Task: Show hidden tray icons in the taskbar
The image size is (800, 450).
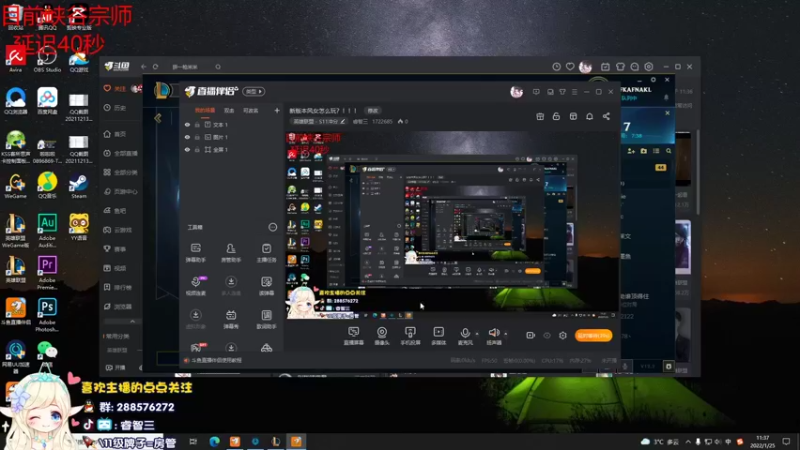Action: (x=688, y=441)
